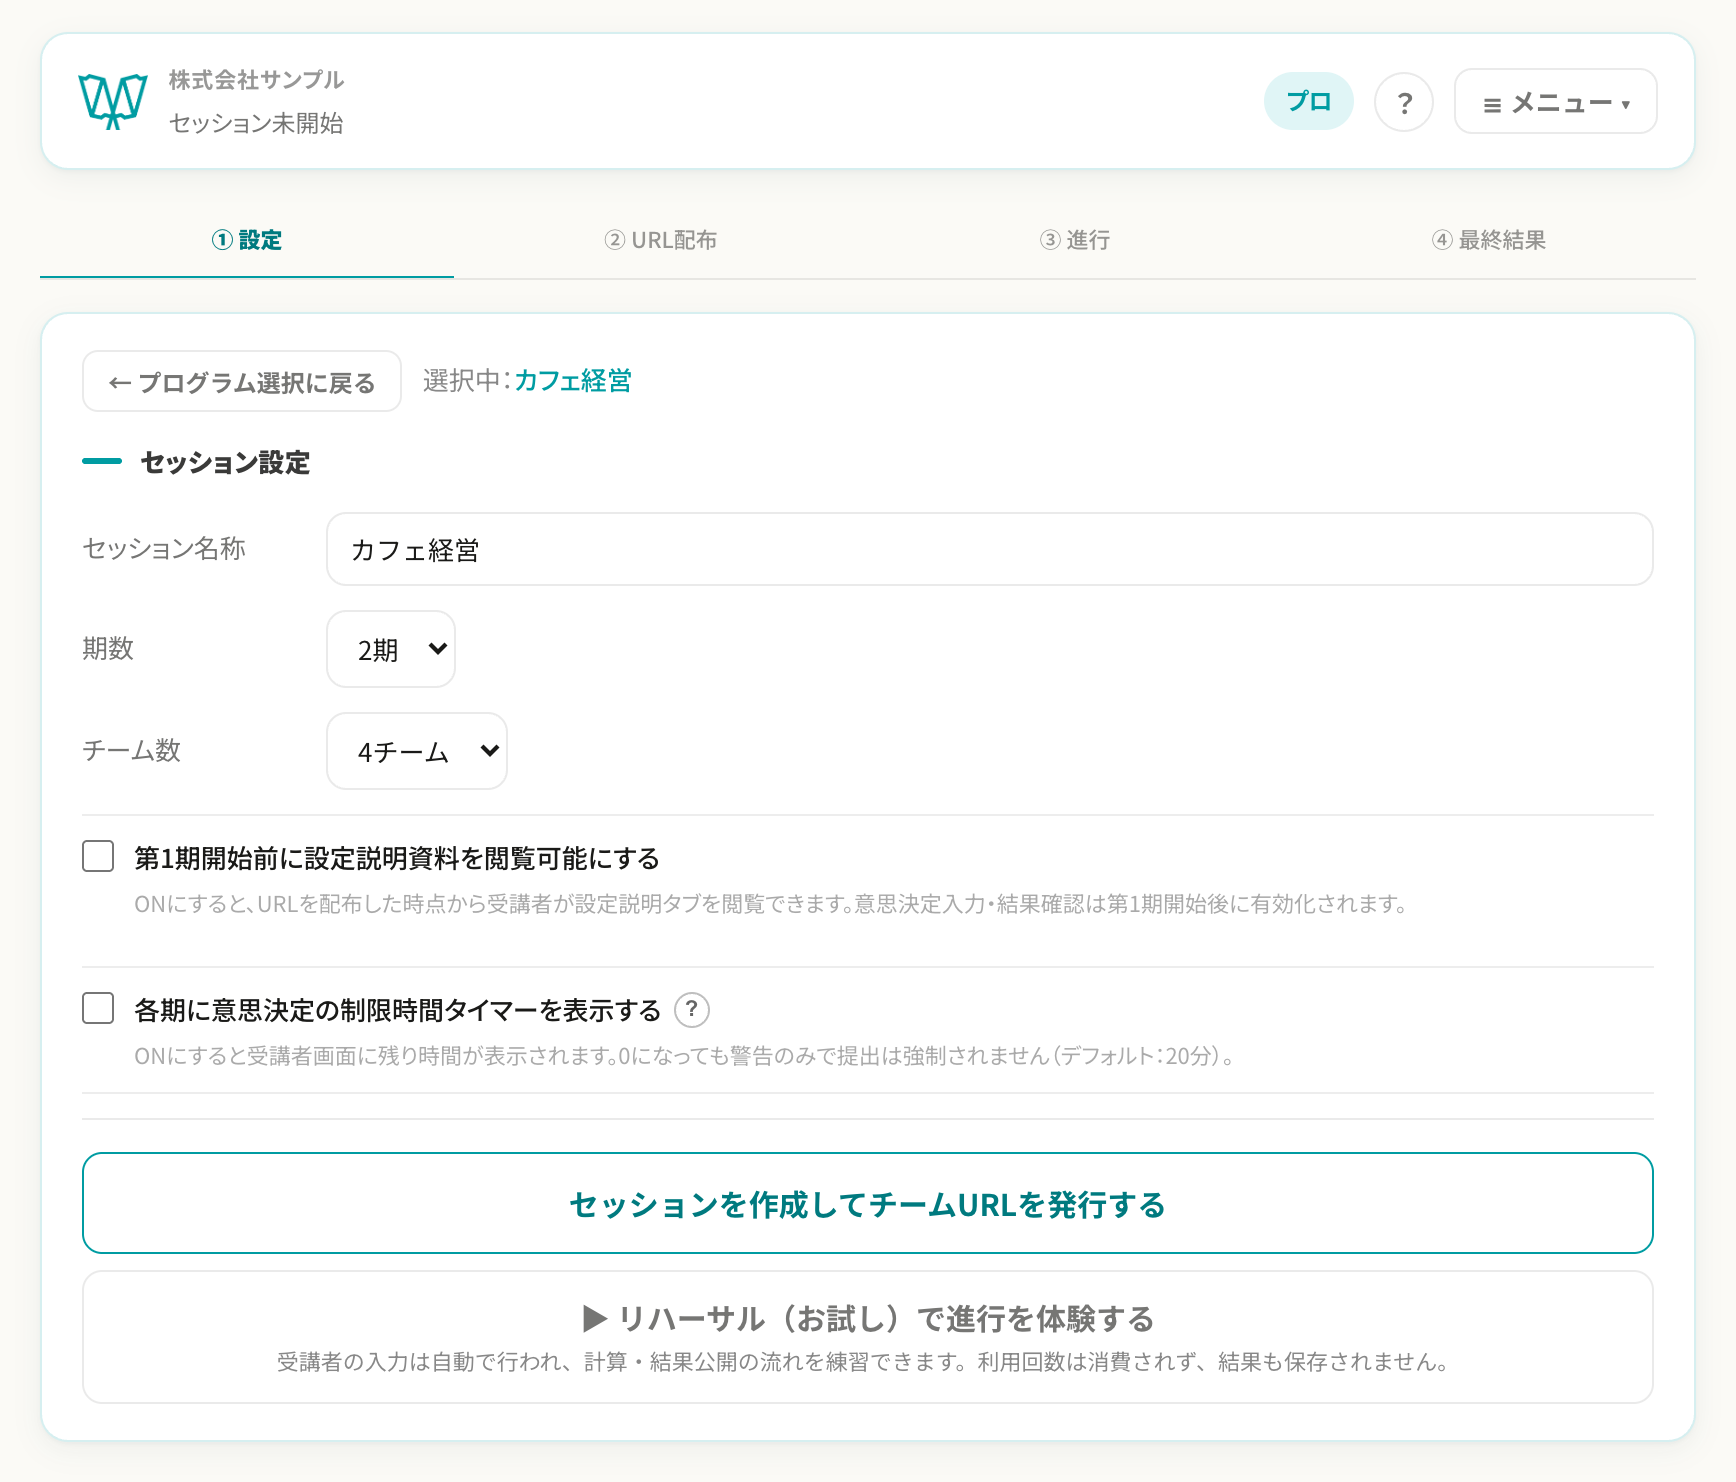Screen dimensions: 1736x1482
Task: Switch to the ③ 進行 tab
Action: coord(1075,240)
